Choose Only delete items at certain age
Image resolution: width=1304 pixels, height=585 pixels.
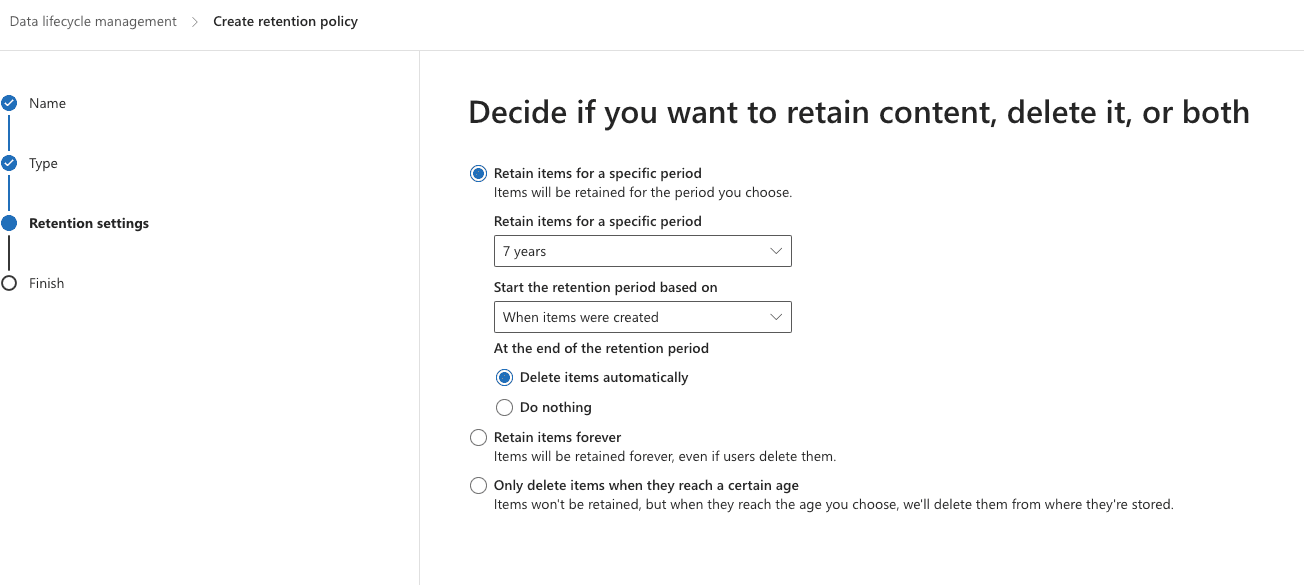[478, 485]
